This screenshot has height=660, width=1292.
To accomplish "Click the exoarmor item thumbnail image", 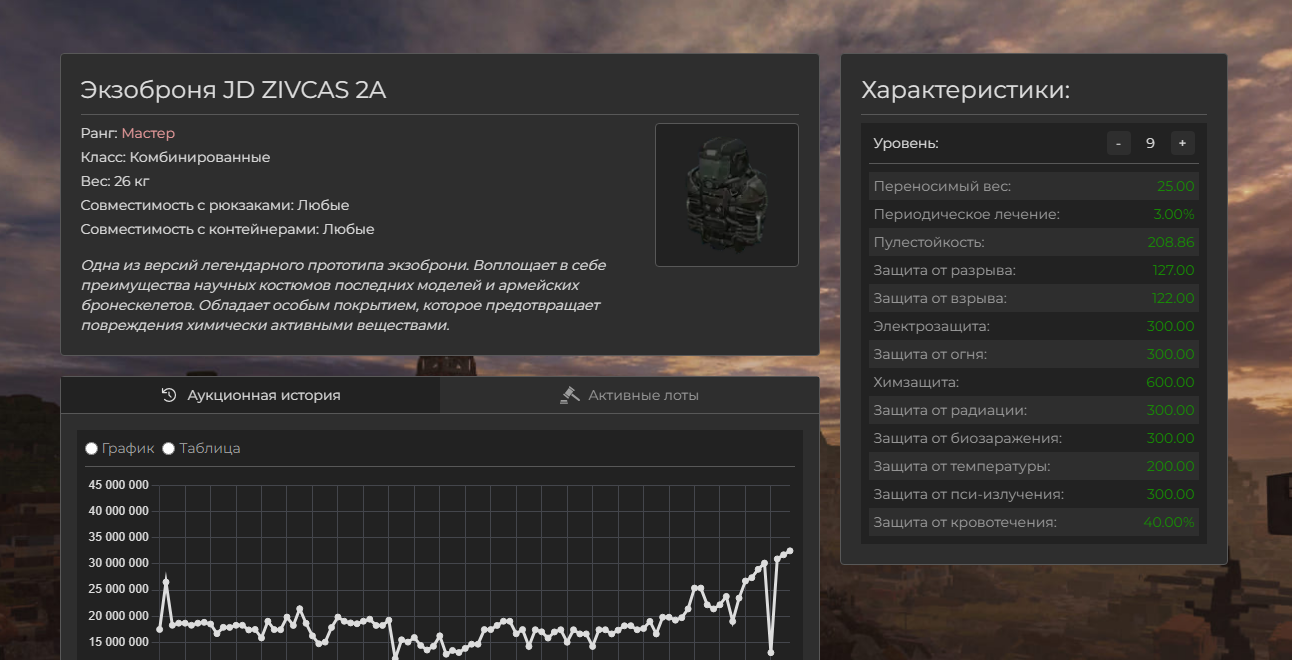I will click(x=727, y=195).
